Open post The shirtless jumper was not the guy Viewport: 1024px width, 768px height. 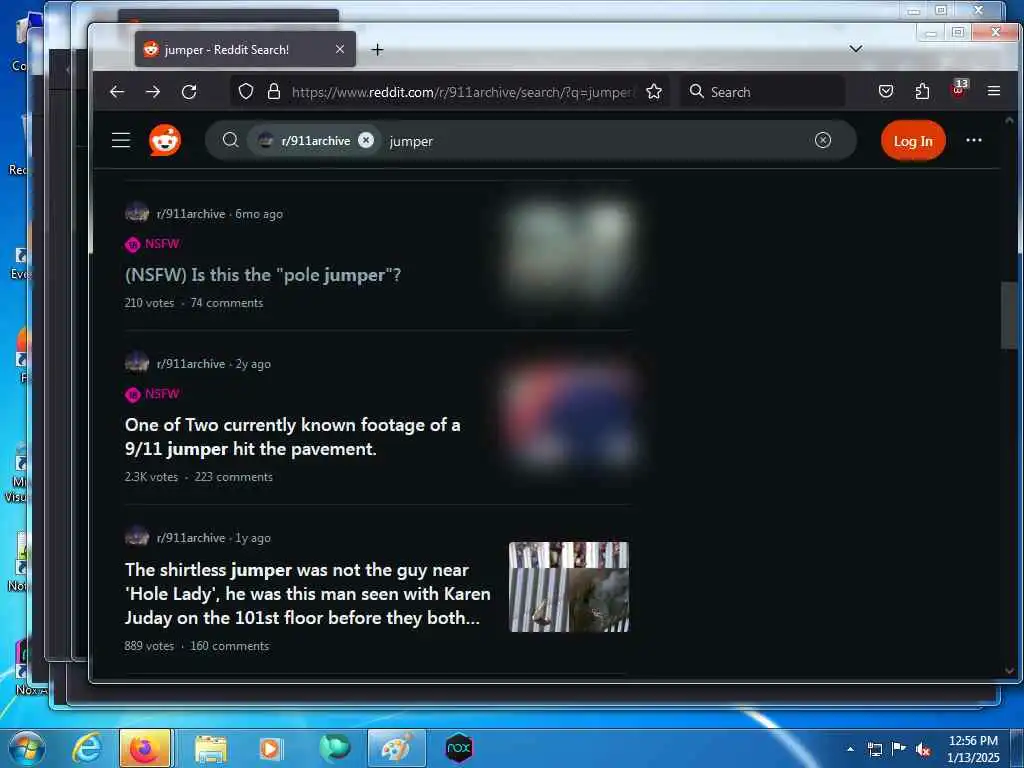[308, 594]
